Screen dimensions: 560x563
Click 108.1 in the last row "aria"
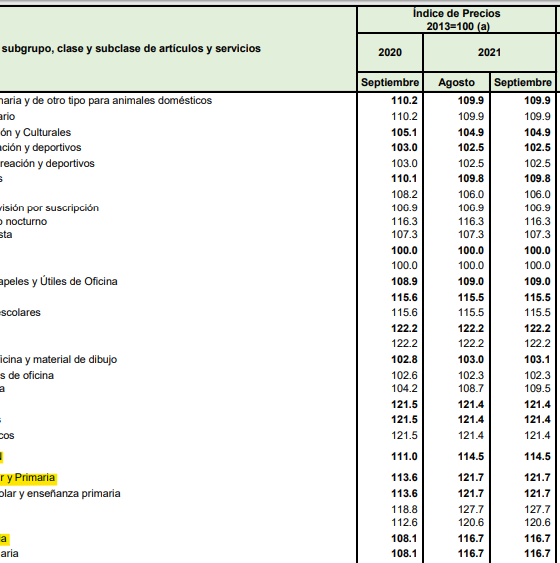click(x=404, y=554)
